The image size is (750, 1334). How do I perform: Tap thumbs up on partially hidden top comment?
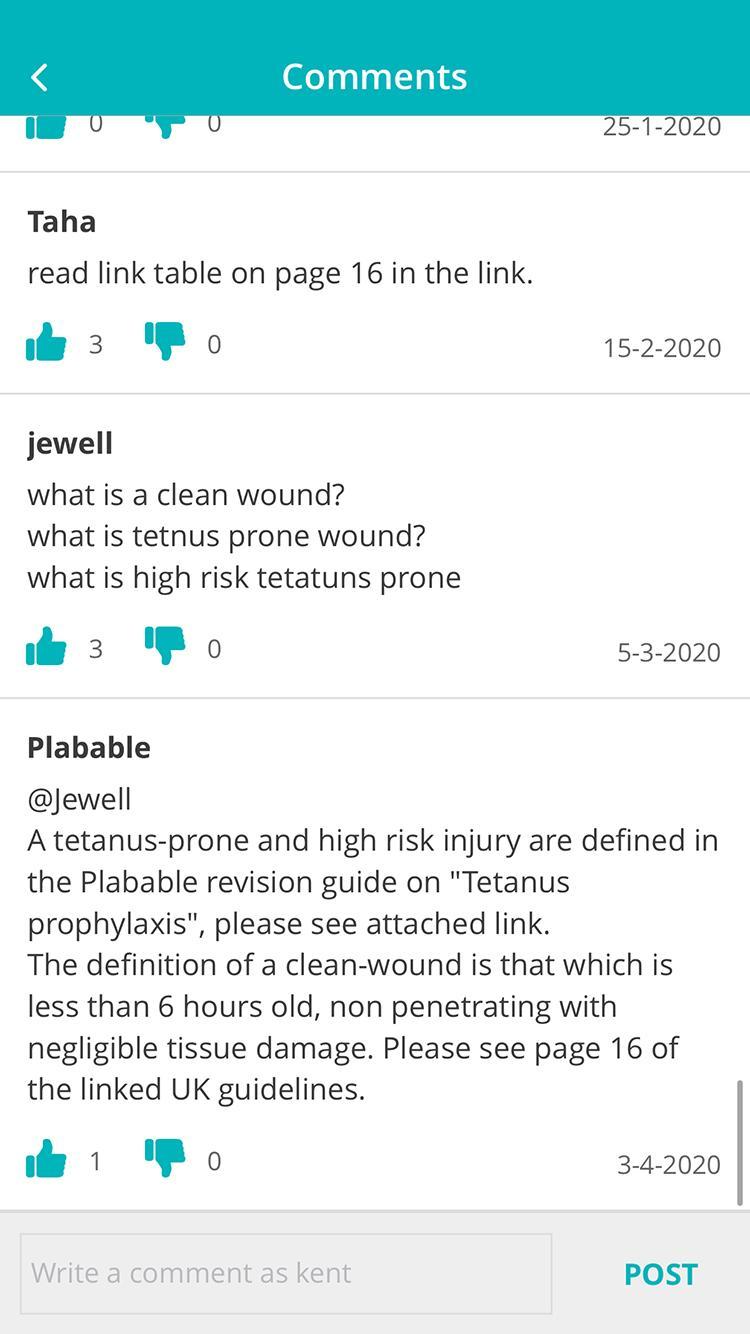click(x=46, y=128)
